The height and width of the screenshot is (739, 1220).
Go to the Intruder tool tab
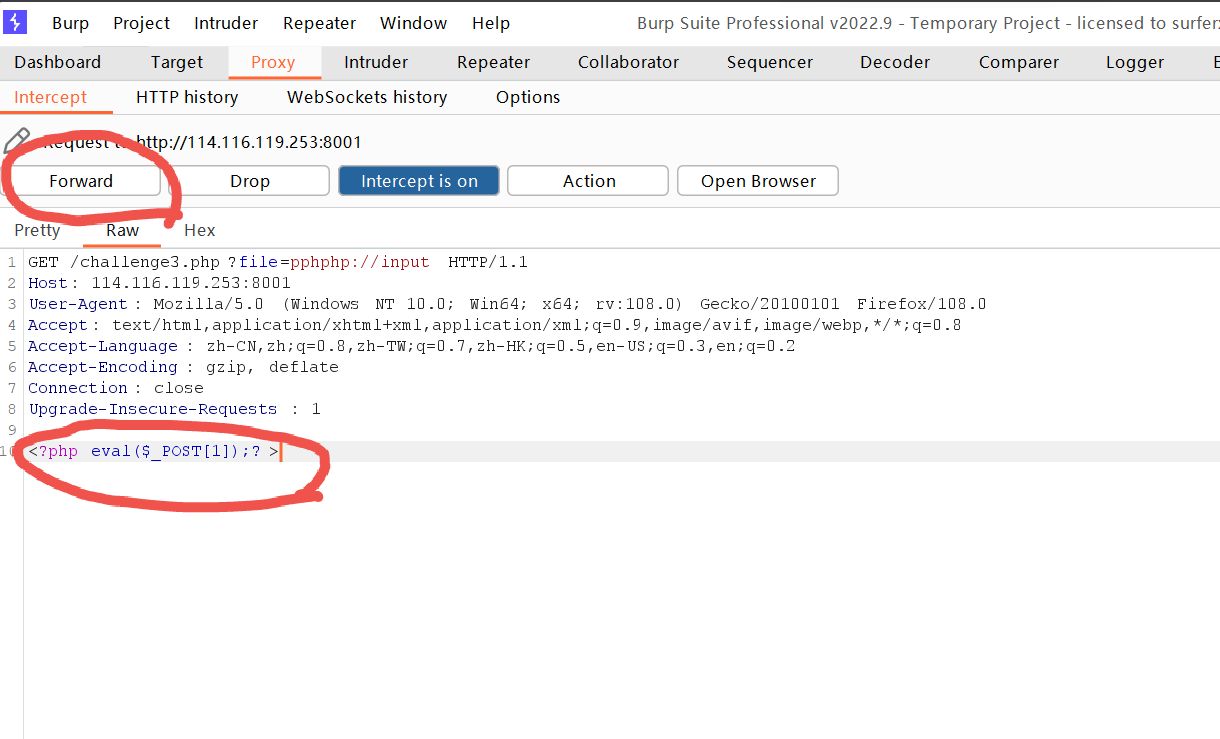pyautogui.click(x=376, y=62)
